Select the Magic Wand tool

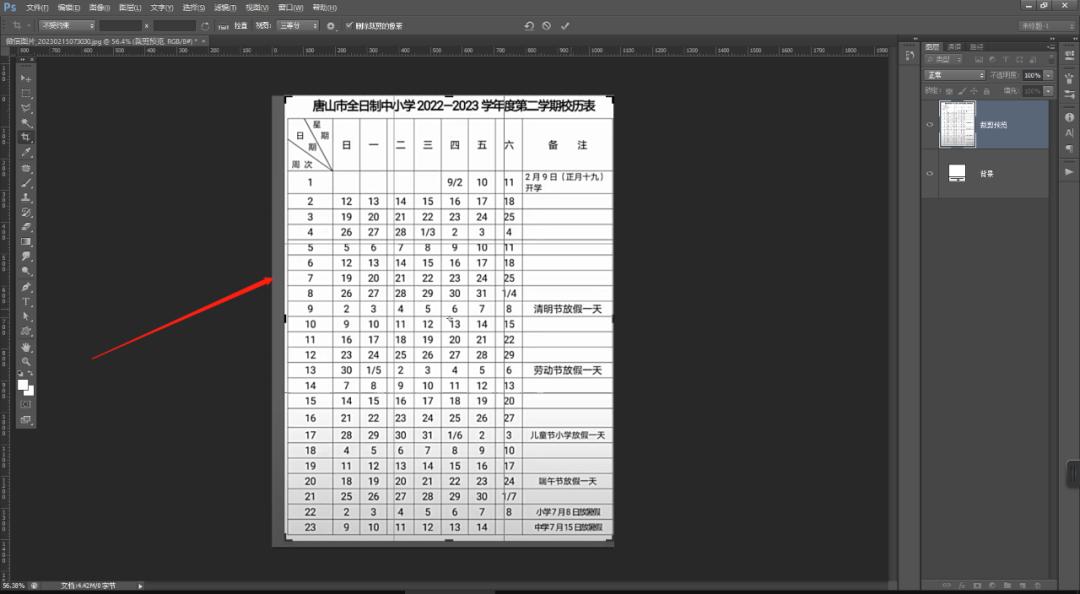click(x=26, y=122)
